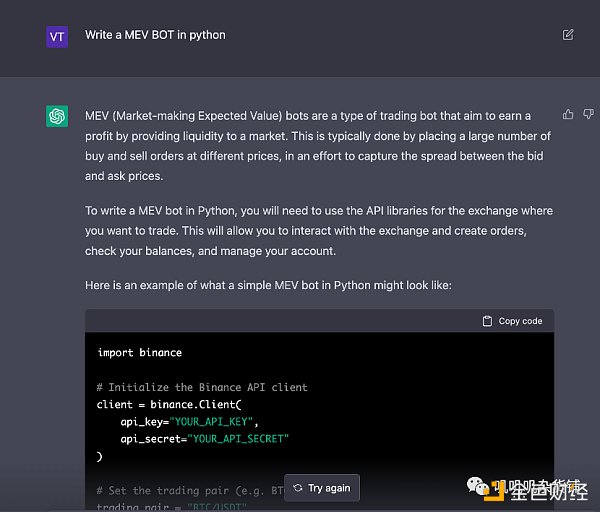Click the Try again button
Image resolution: width=600 pixels, height=513 pixels.
[x=322, y=488]
